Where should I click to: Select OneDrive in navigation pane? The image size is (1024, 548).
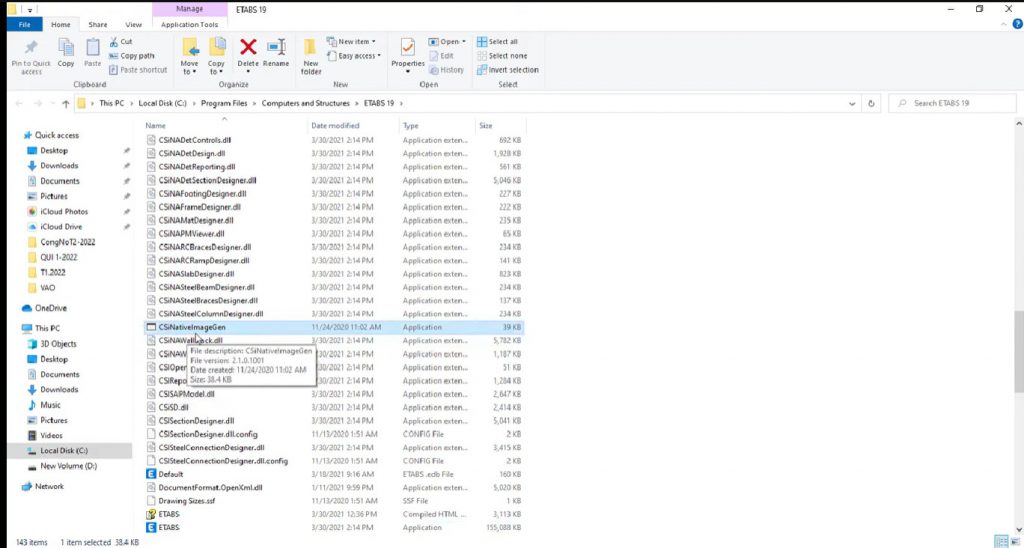[x=50, y=308]
